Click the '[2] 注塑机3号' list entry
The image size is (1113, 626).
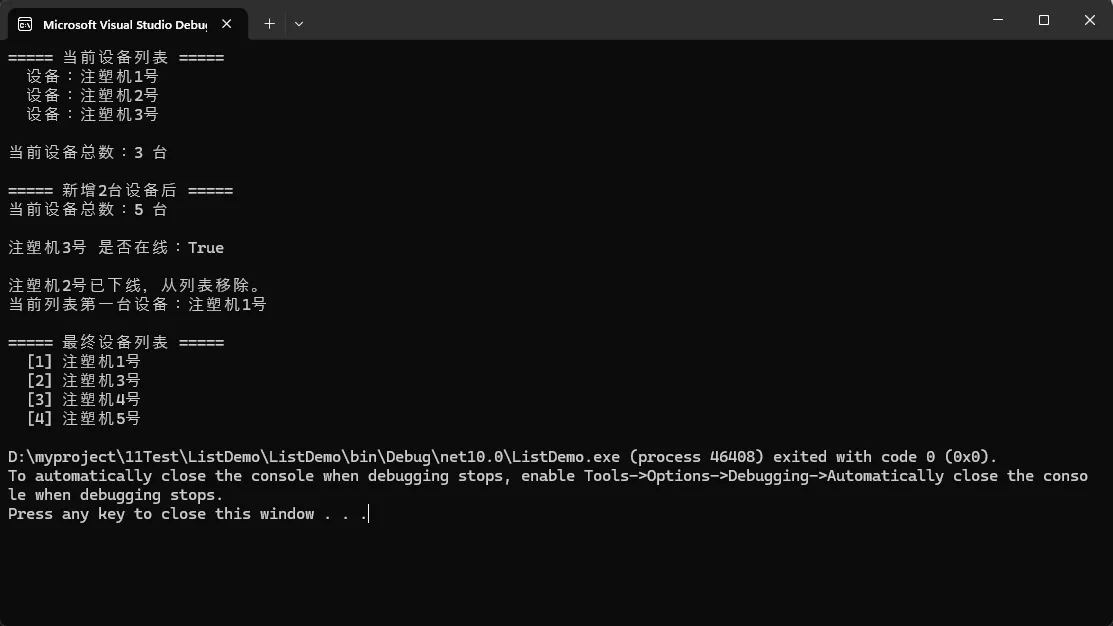coord(84,380)
